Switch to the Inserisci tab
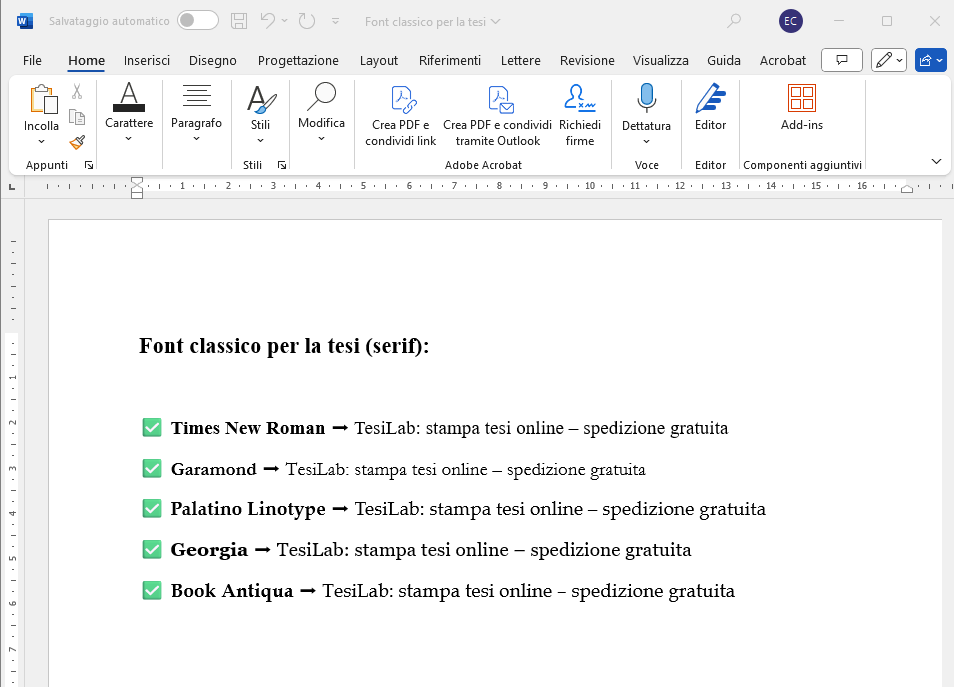 [x=147, y=60]
